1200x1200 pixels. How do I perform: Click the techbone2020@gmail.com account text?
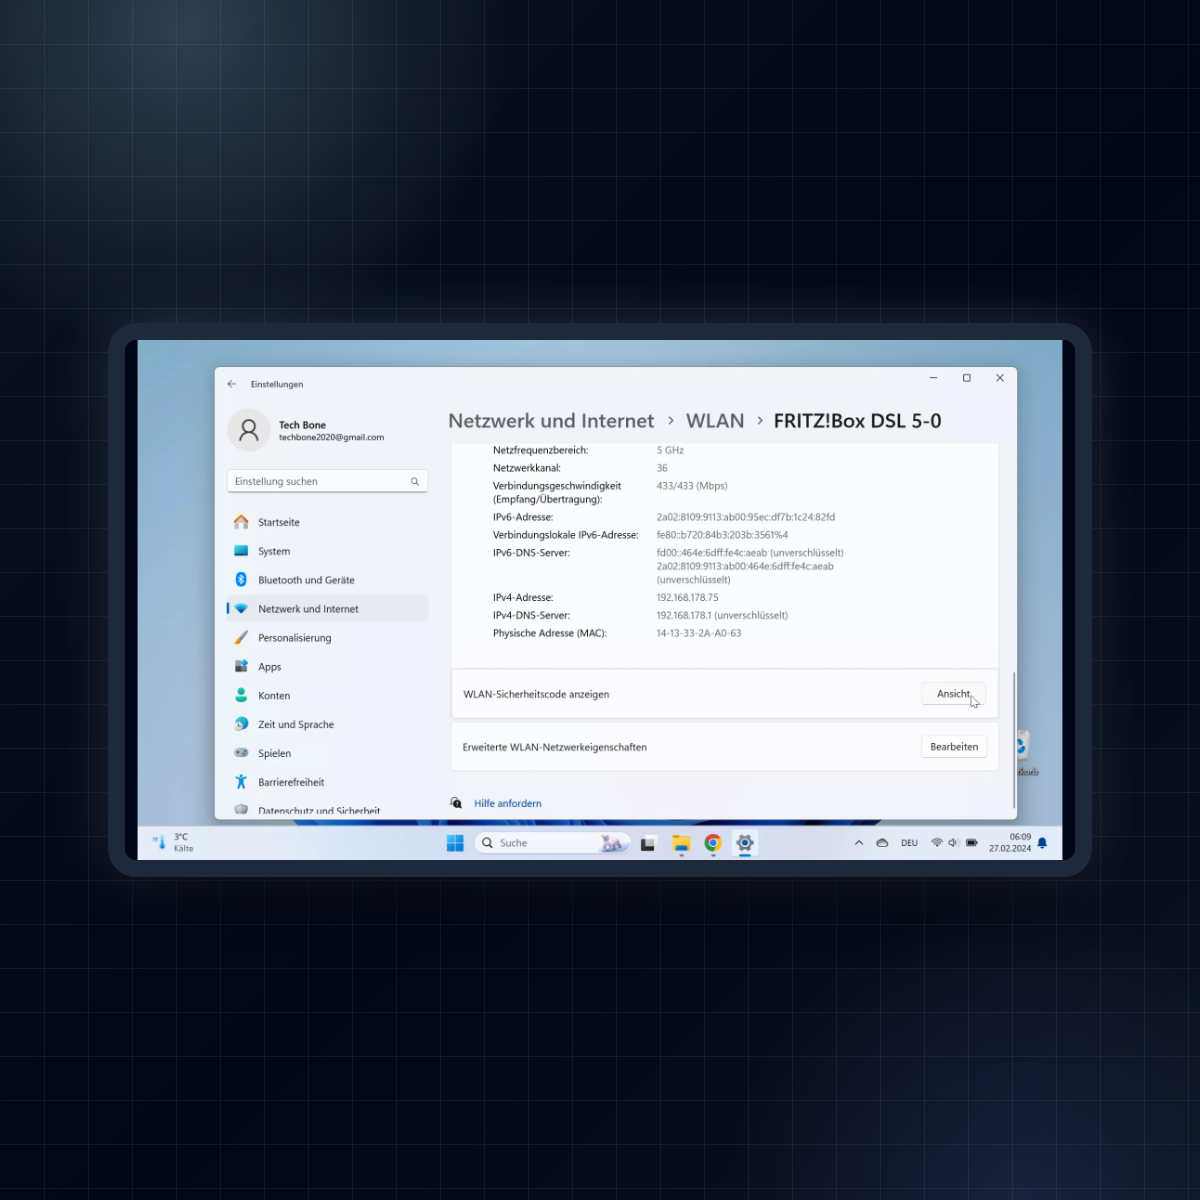tap(331, 437)
